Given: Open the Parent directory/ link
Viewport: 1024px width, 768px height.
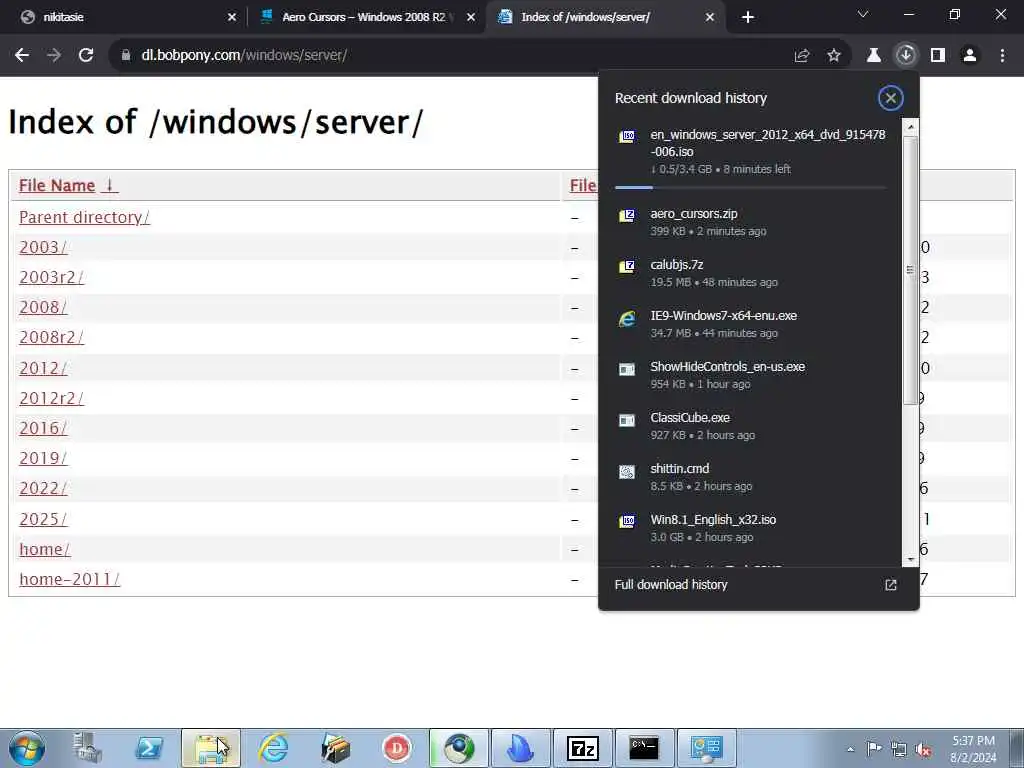Looking at the screenshot, I should pyautogui.click(x=84, y=217).
